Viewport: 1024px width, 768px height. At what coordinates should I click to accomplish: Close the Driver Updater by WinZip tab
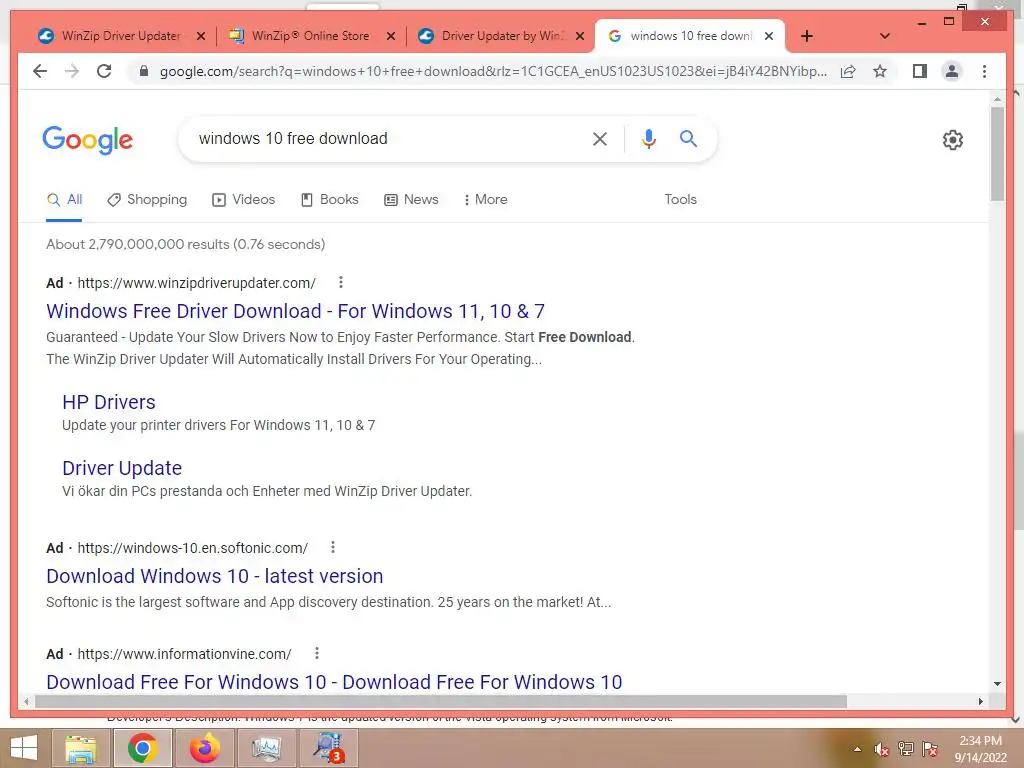tap(580, 36)
